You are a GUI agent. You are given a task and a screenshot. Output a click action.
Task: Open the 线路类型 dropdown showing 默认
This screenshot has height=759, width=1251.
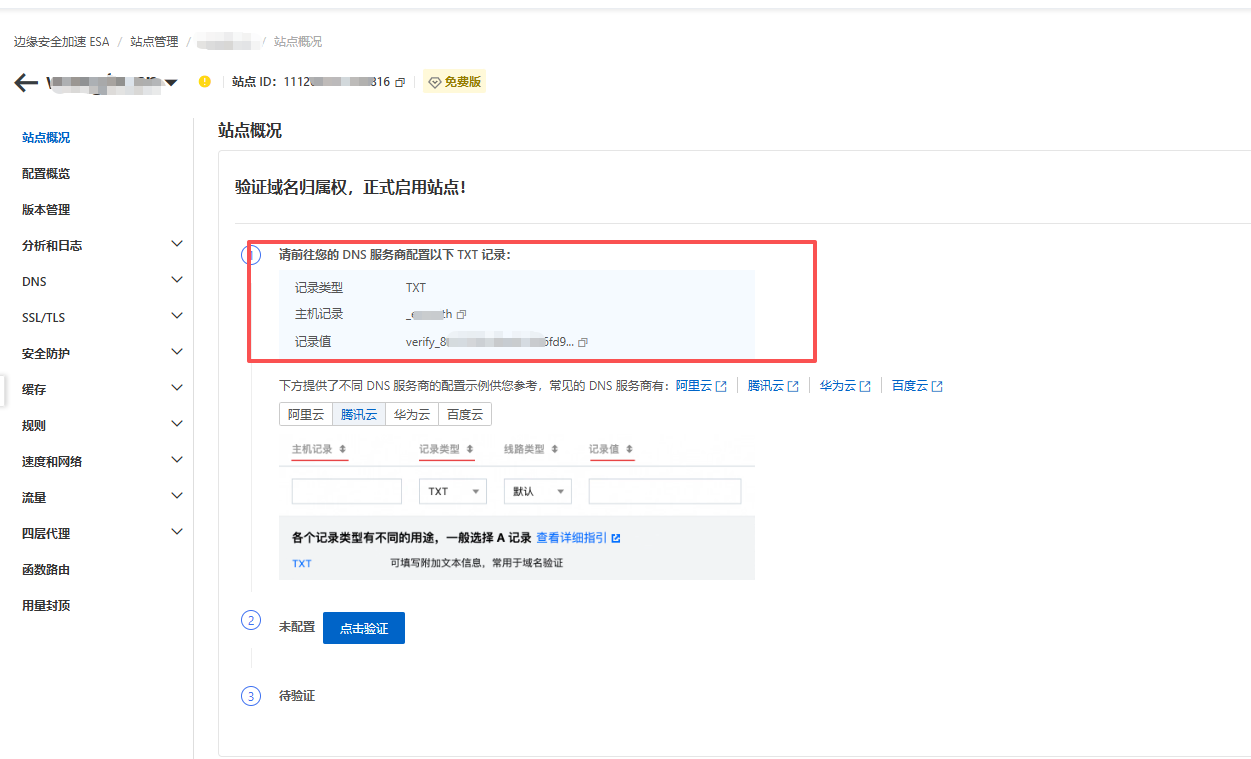pos(537,491)
